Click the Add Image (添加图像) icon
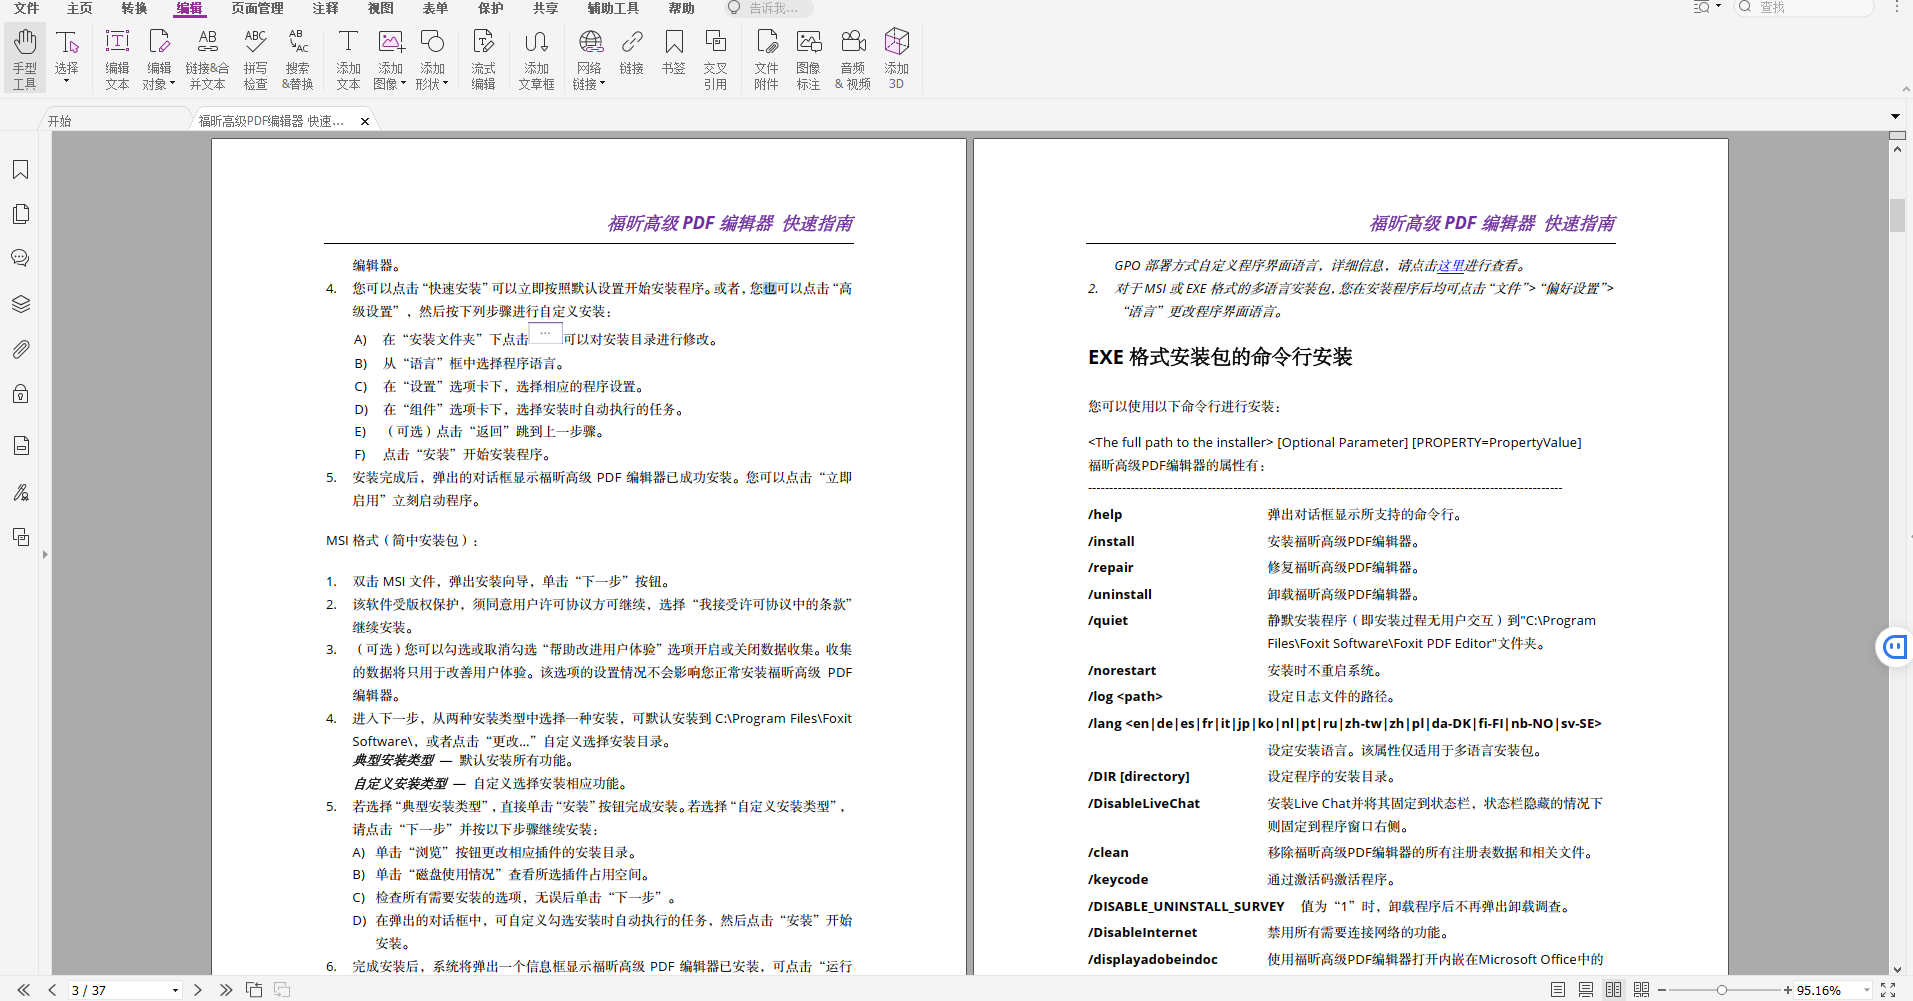The width and height of the screenshot is (1913, 1001). (x=390, y=43)
